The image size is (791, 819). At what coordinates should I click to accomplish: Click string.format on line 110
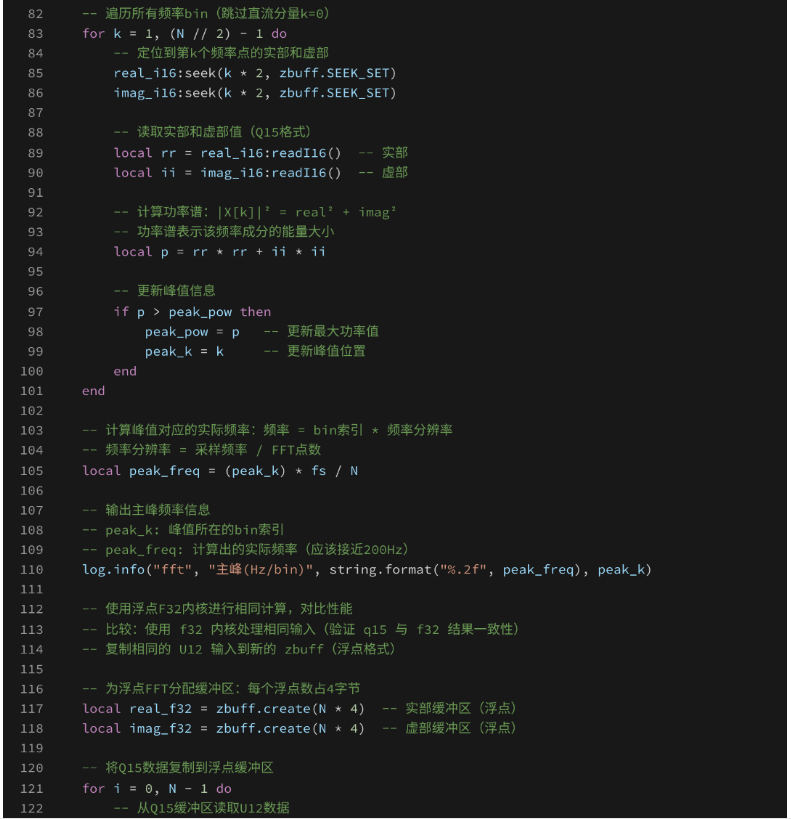tap(380, 570)
